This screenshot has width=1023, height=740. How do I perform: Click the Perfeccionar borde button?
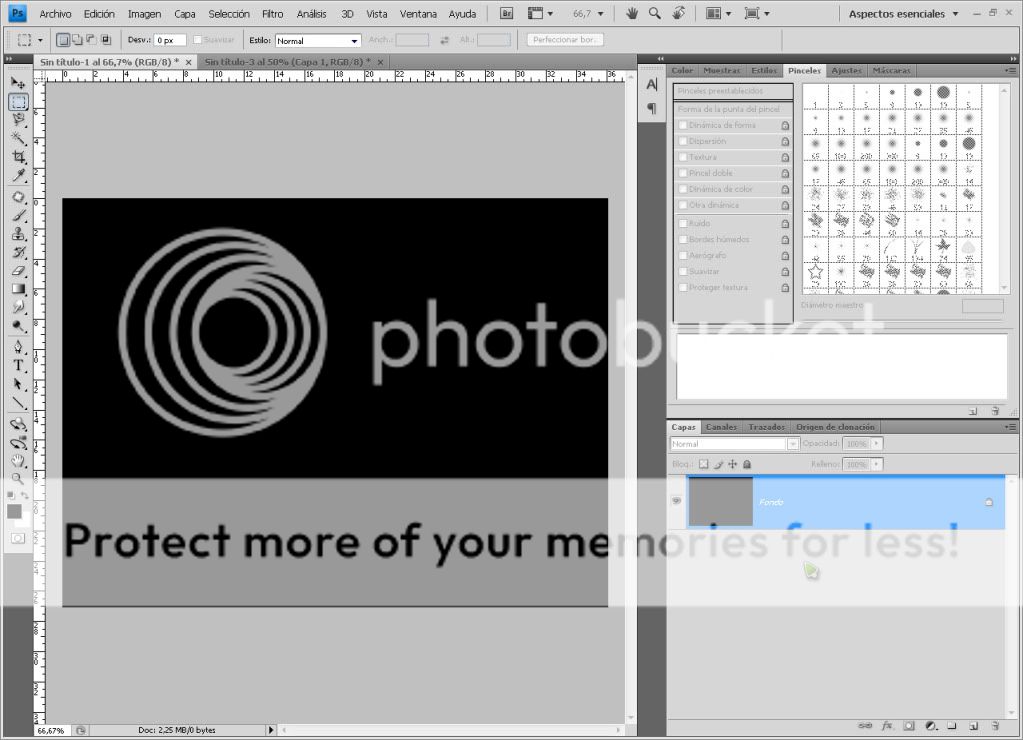click(565, 40)
